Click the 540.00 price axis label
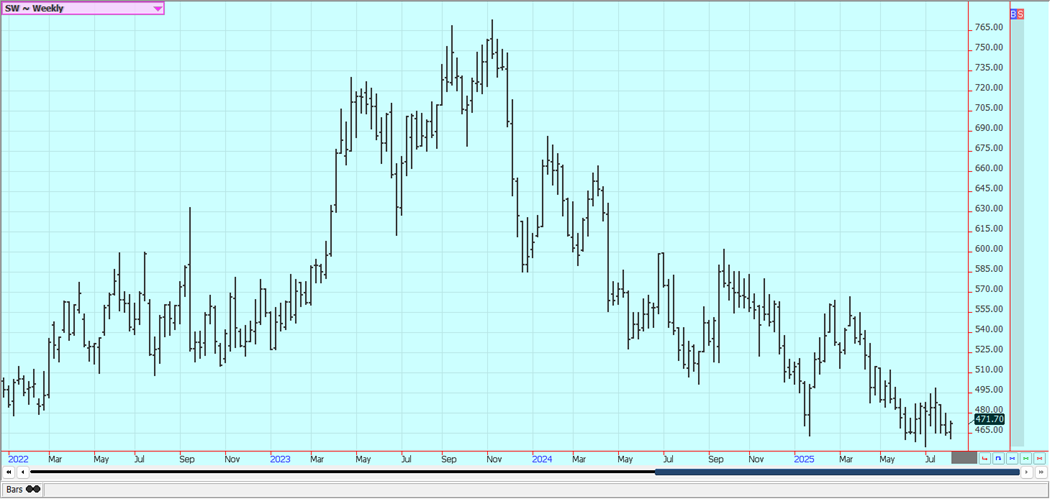Screen dimensions: 1050x499 (x=989, y=329)
